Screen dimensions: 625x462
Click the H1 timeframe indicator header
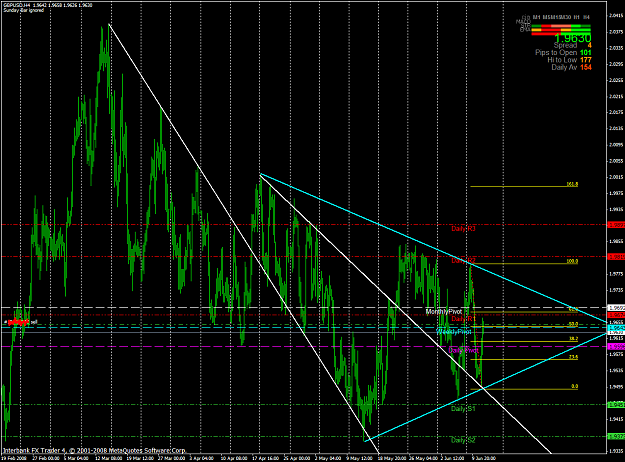click(576, 17)
